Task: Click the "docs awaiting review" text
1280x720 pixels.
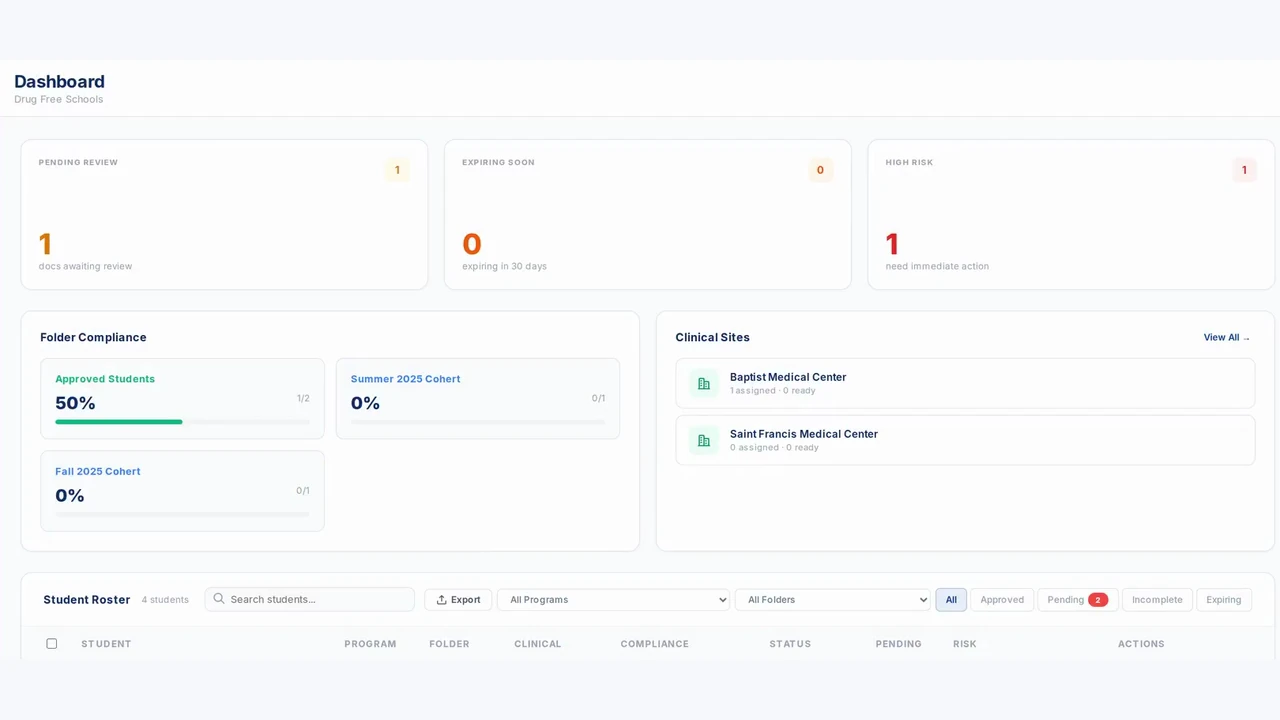Action: click(85, 267)
